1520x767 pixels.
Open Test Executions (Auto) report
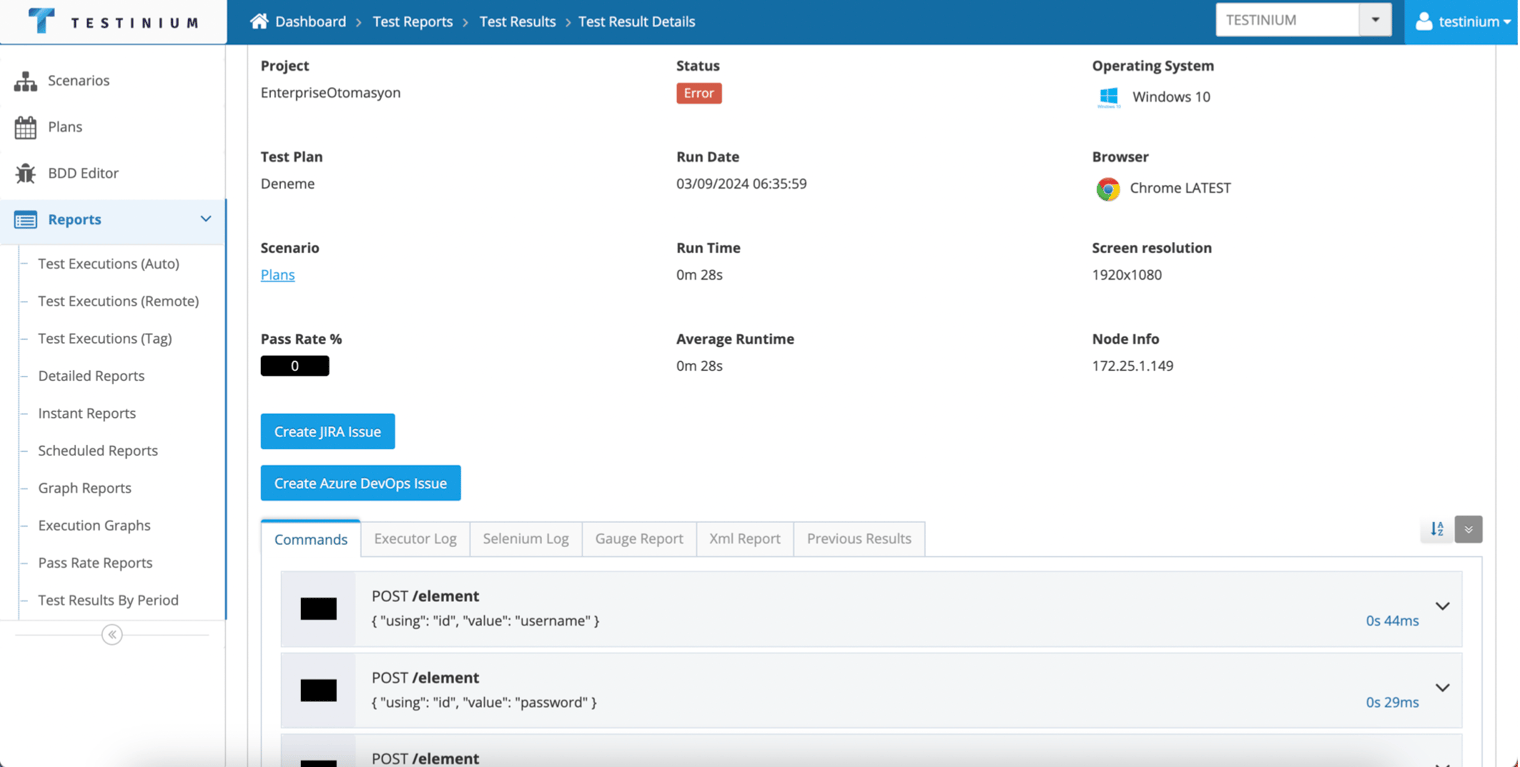[x=109, y=264]
